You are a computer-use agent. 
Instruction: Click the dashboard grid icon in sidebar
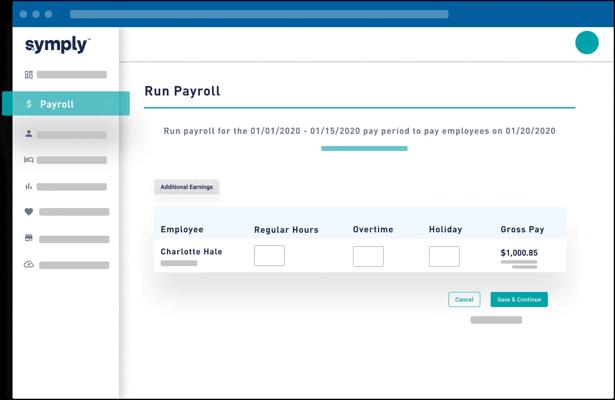tap(29, 75)
